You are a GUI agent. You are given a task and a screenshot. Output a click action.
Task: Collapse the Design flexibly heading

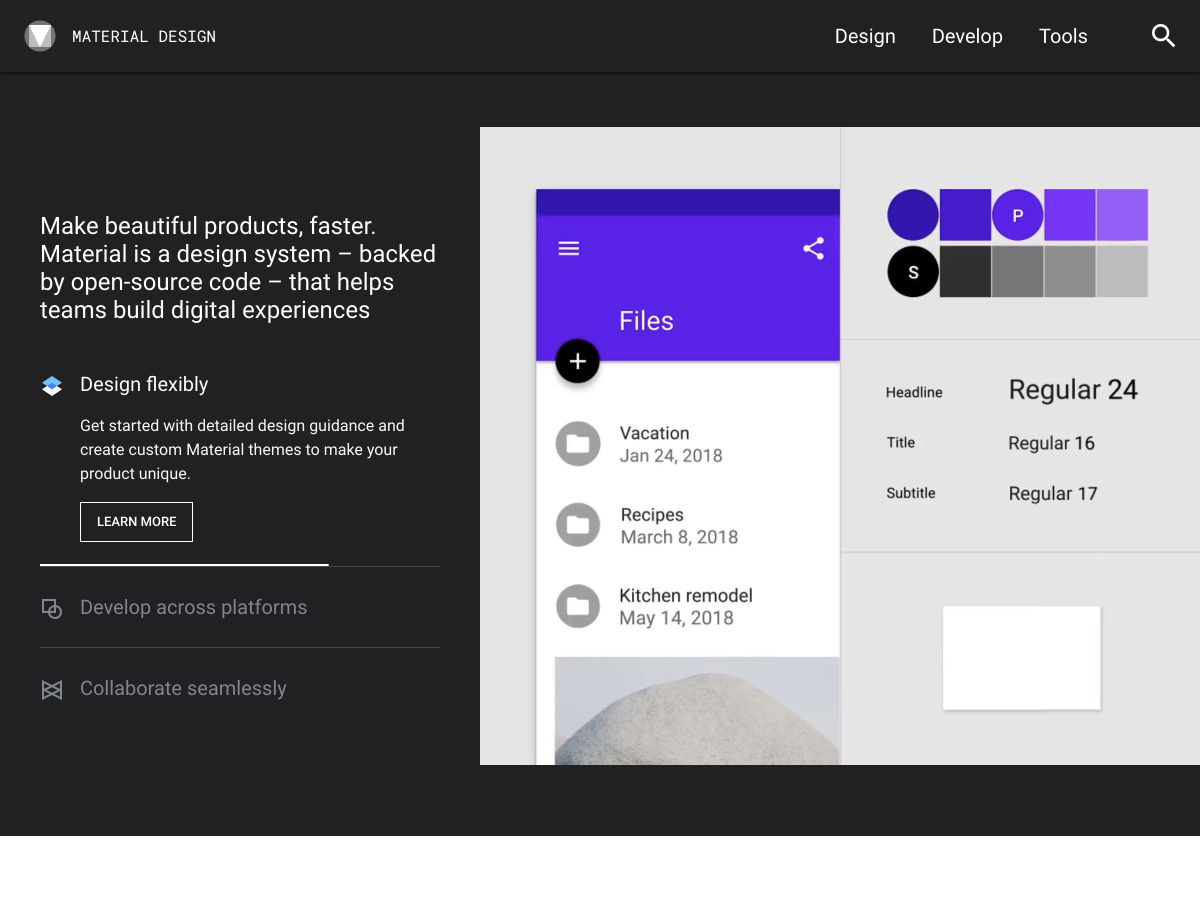144,385
